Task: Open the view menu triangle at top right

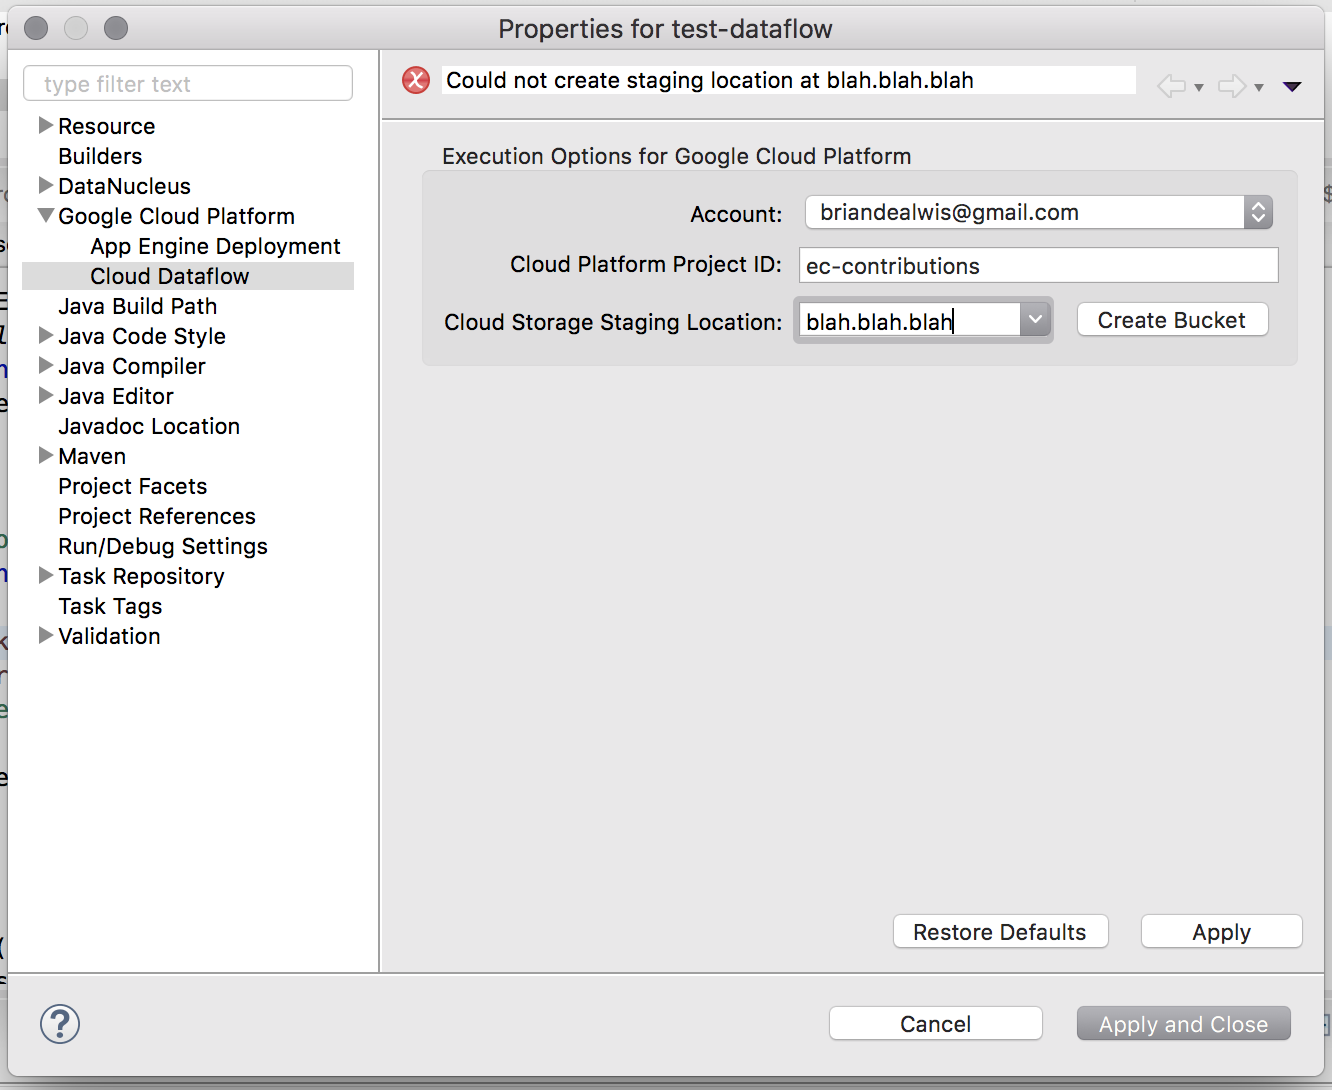Action: pyautogui.click(x=1292, y=86)
